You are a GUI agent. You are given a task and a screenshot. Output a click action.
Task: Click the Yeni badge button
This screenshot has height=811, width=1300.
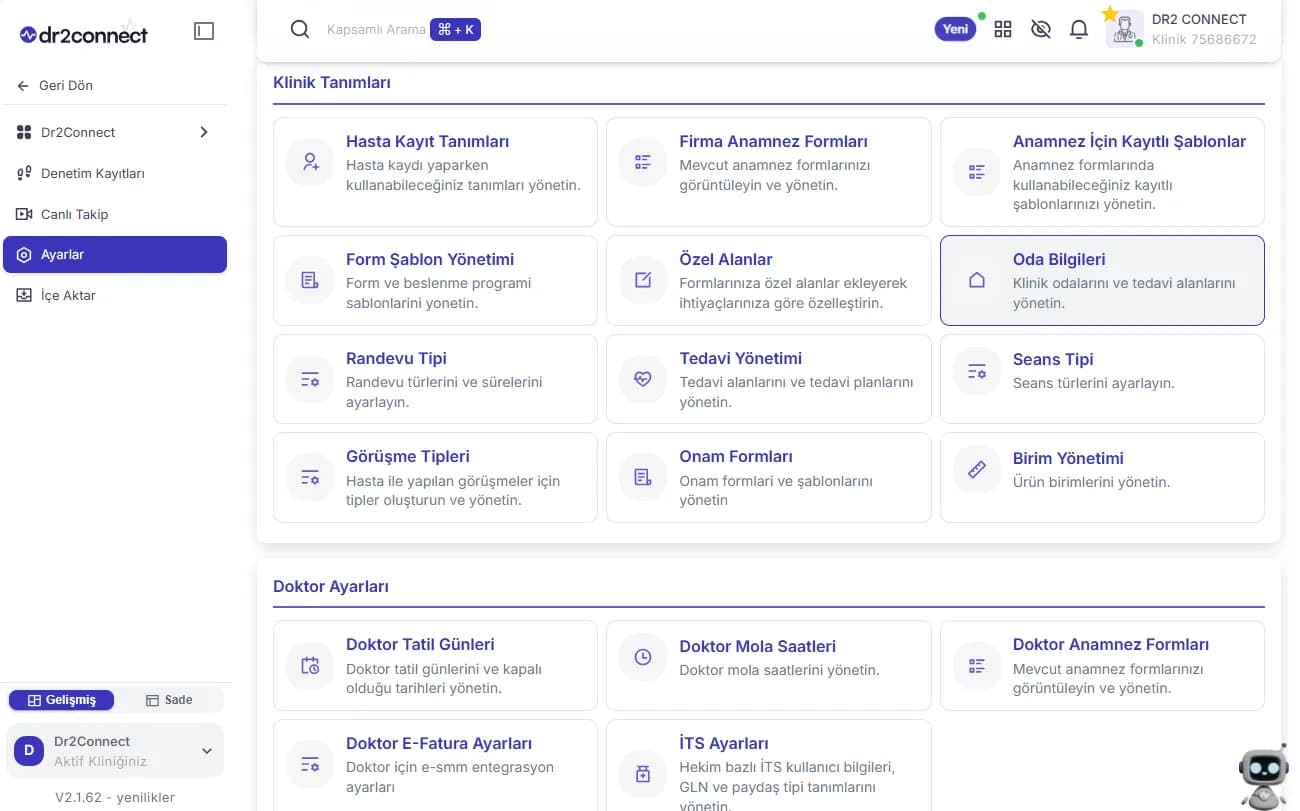tap(956, 29)
